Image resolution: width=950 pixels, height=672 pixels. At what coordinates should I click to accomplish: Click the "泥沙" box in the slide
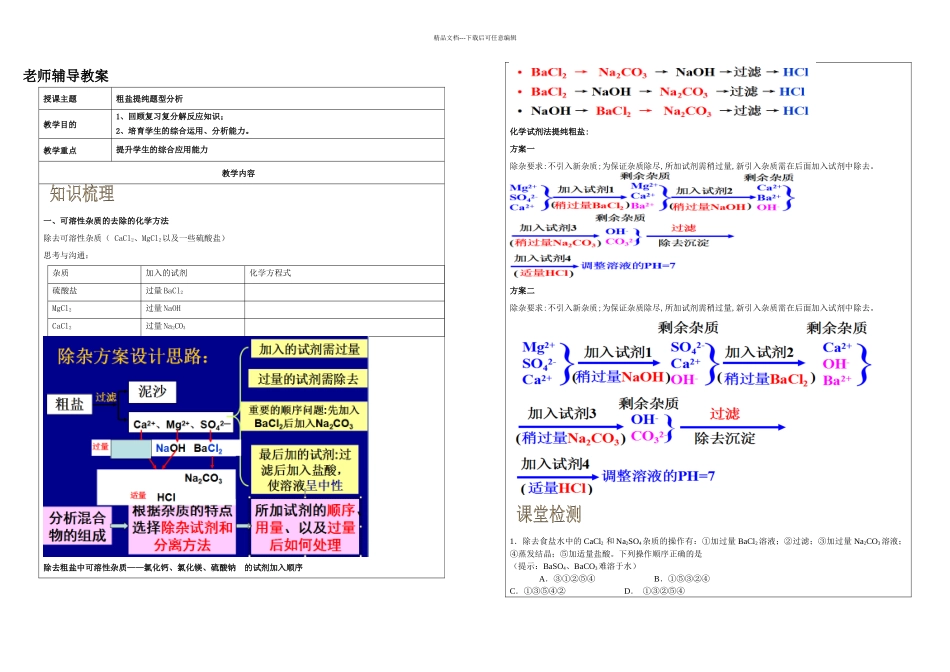click(x=153, y=391)
